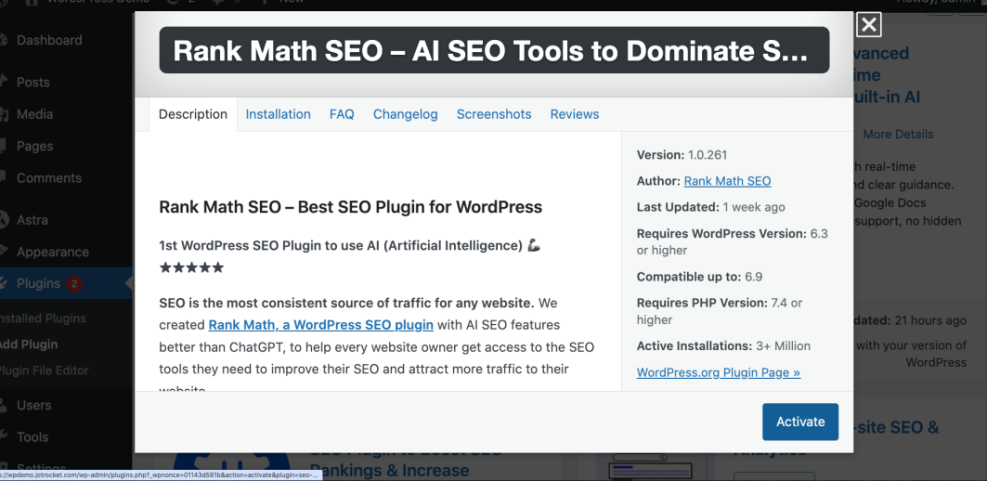
Task: Open WordPress.org Plugin Page link
Action: [718, 373]
